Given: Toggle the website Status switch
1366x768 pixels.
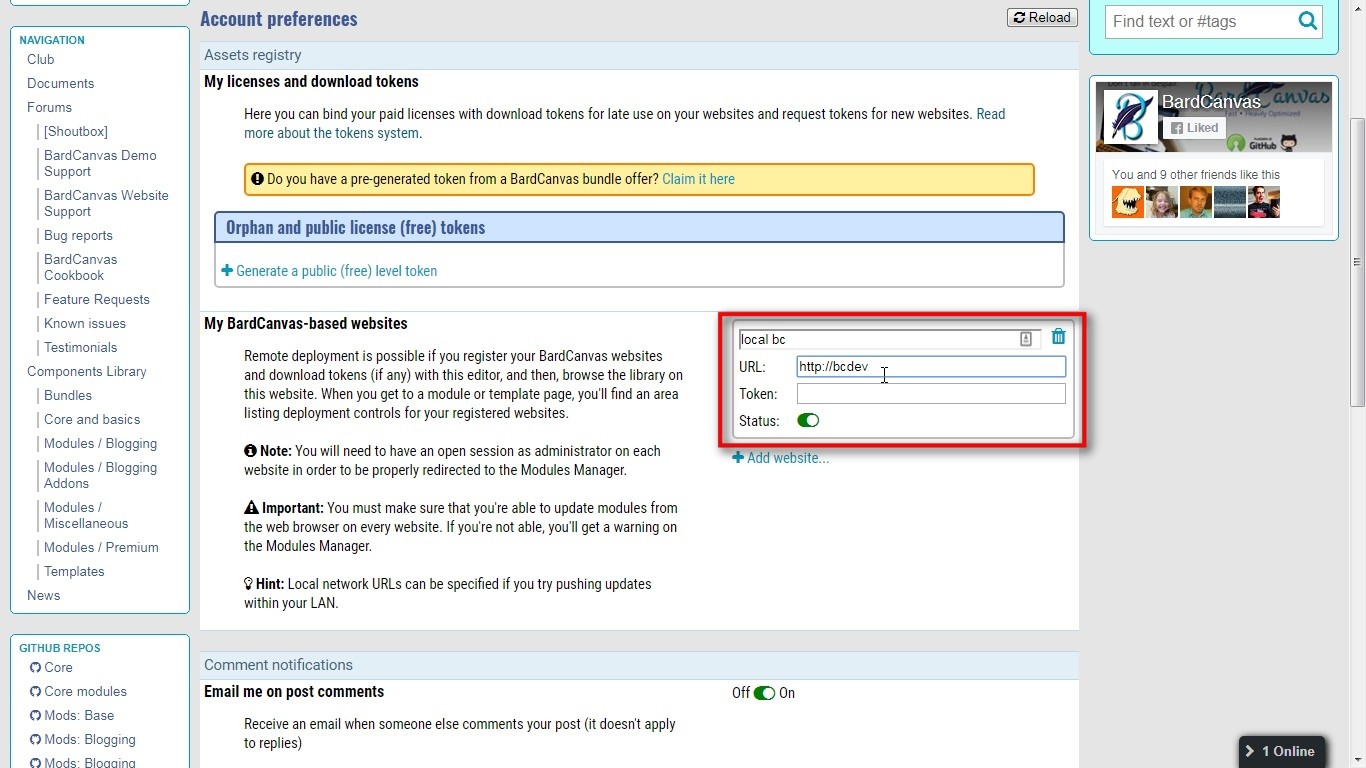Looking at the screenshot, I should pyautogui.click(x=808, y=421).
